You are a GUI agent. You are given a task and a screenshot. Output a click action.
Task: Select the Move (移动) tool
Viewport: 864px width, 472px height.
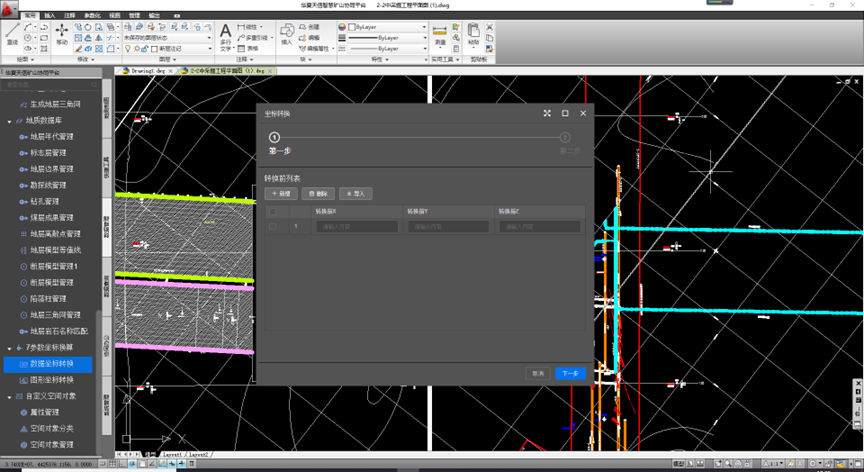pos(62,34)
